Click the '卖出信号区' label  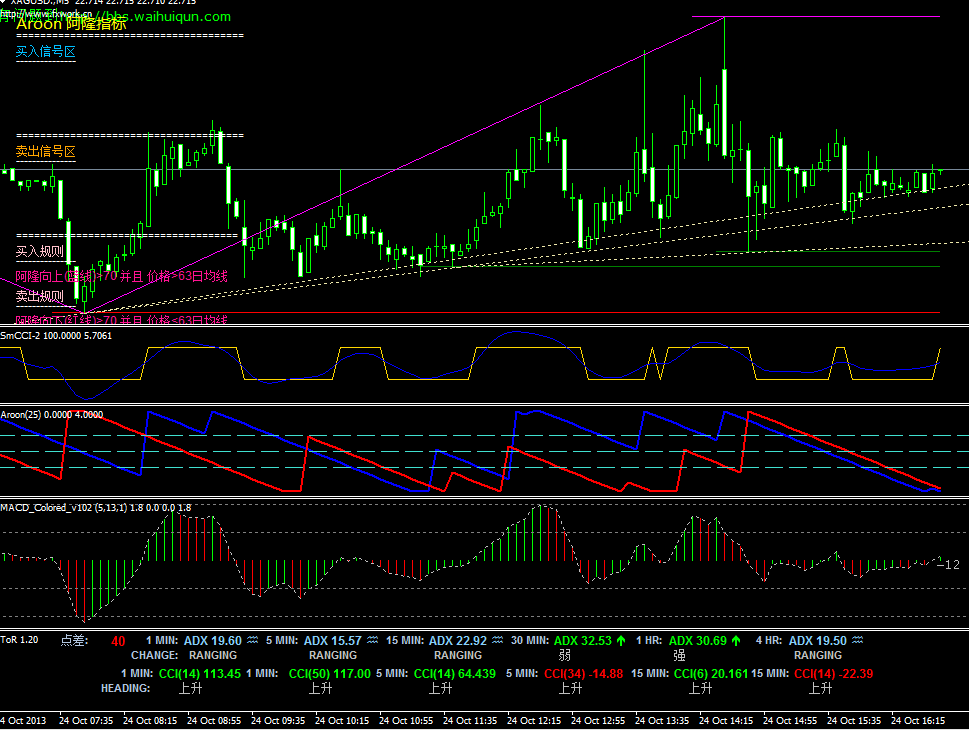(x=46, y=151)
